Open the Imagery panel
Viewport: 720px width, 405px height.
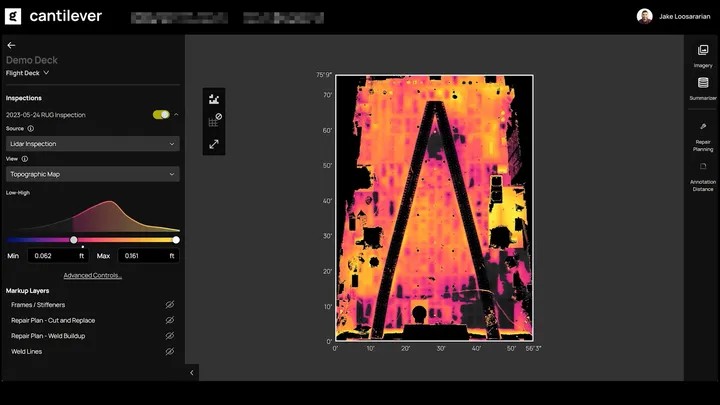tap(703, 55)
